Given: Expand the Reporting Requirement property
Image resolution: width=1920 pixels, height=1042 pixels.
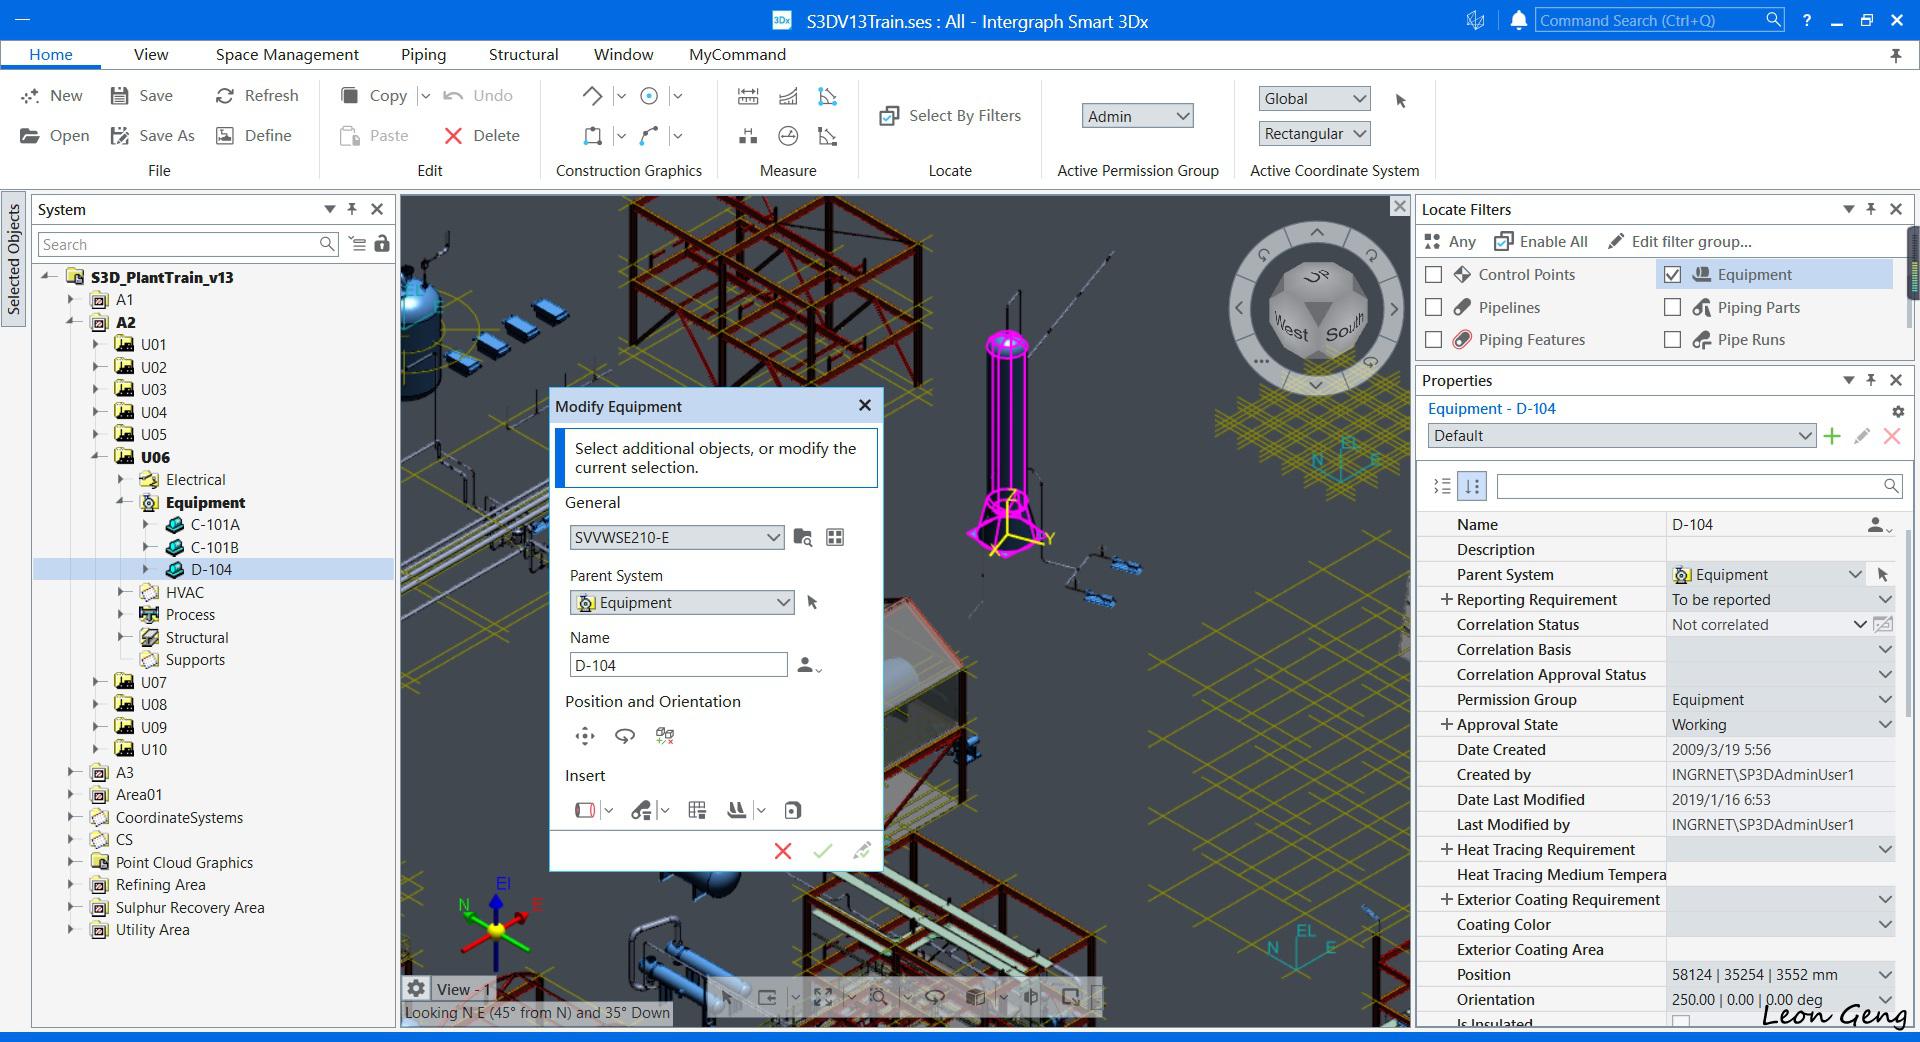Looking at the screenshot, I should pos(1446,600).
